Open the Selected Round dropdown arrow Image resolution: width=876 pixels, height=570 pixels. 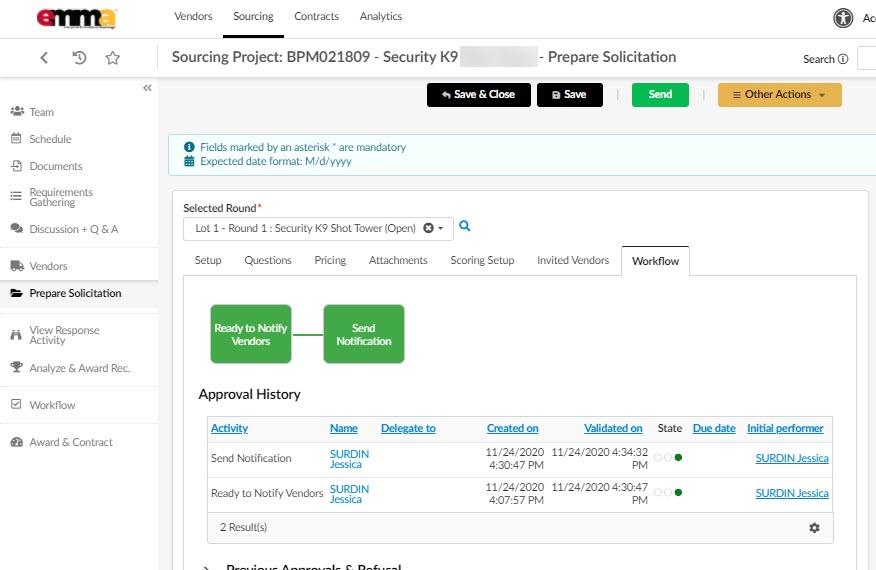point(441,228)
